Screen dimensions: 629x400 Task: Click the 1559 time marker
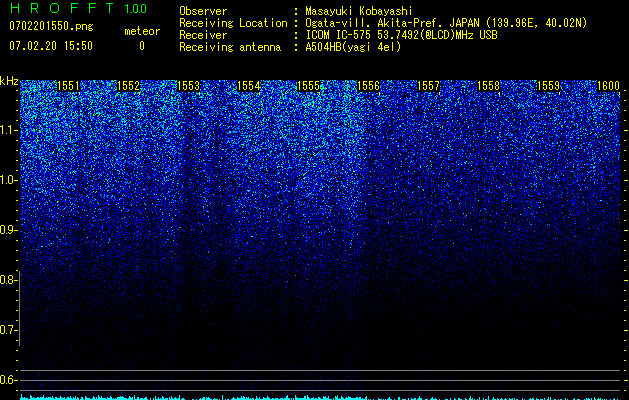[x=548, y=86]
